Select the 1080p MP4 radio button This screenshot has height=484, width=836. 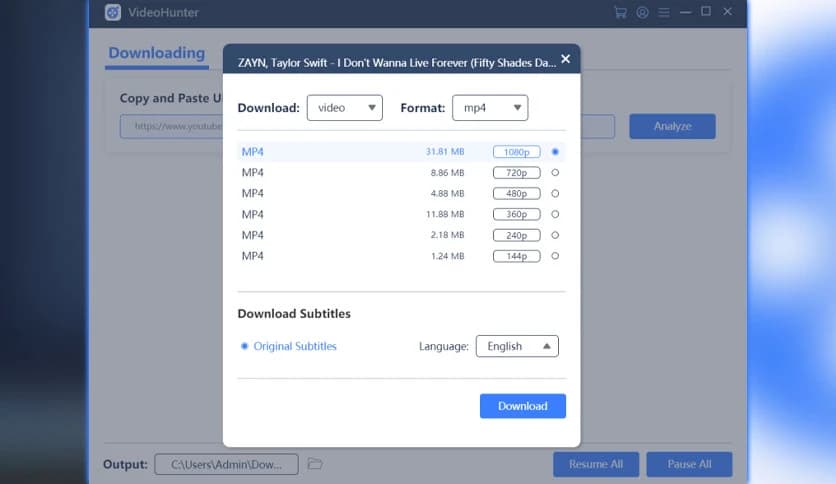point(555,152)
